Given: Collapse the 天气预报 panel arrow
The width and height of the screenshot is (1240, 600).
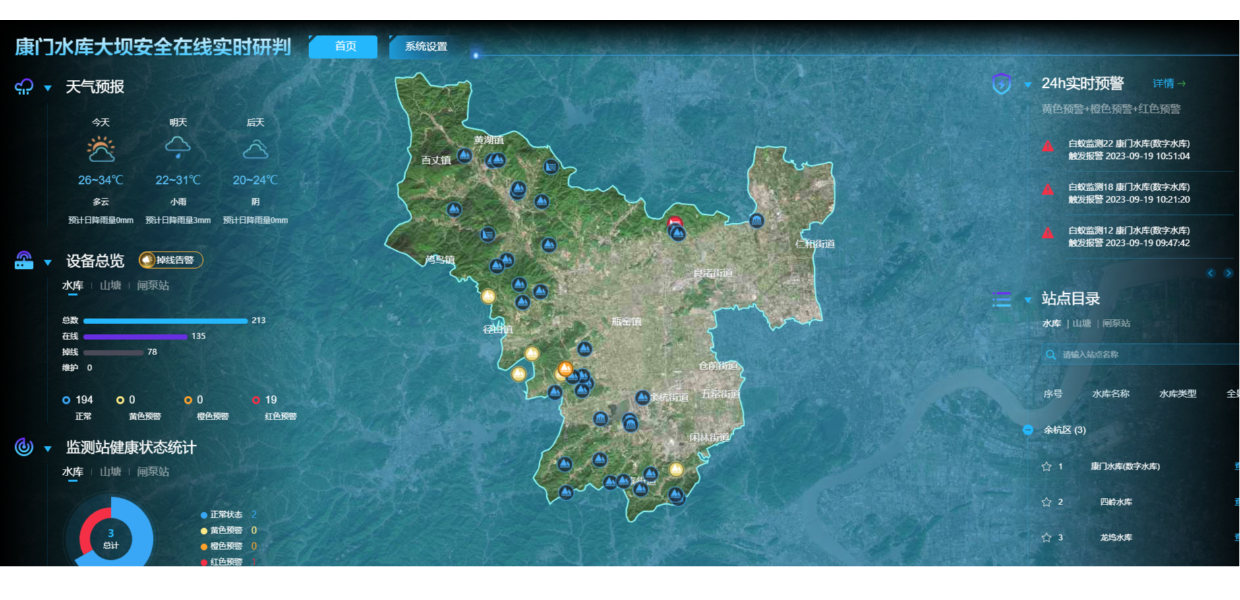Looking at the screenshot, I should click(48, 88).
